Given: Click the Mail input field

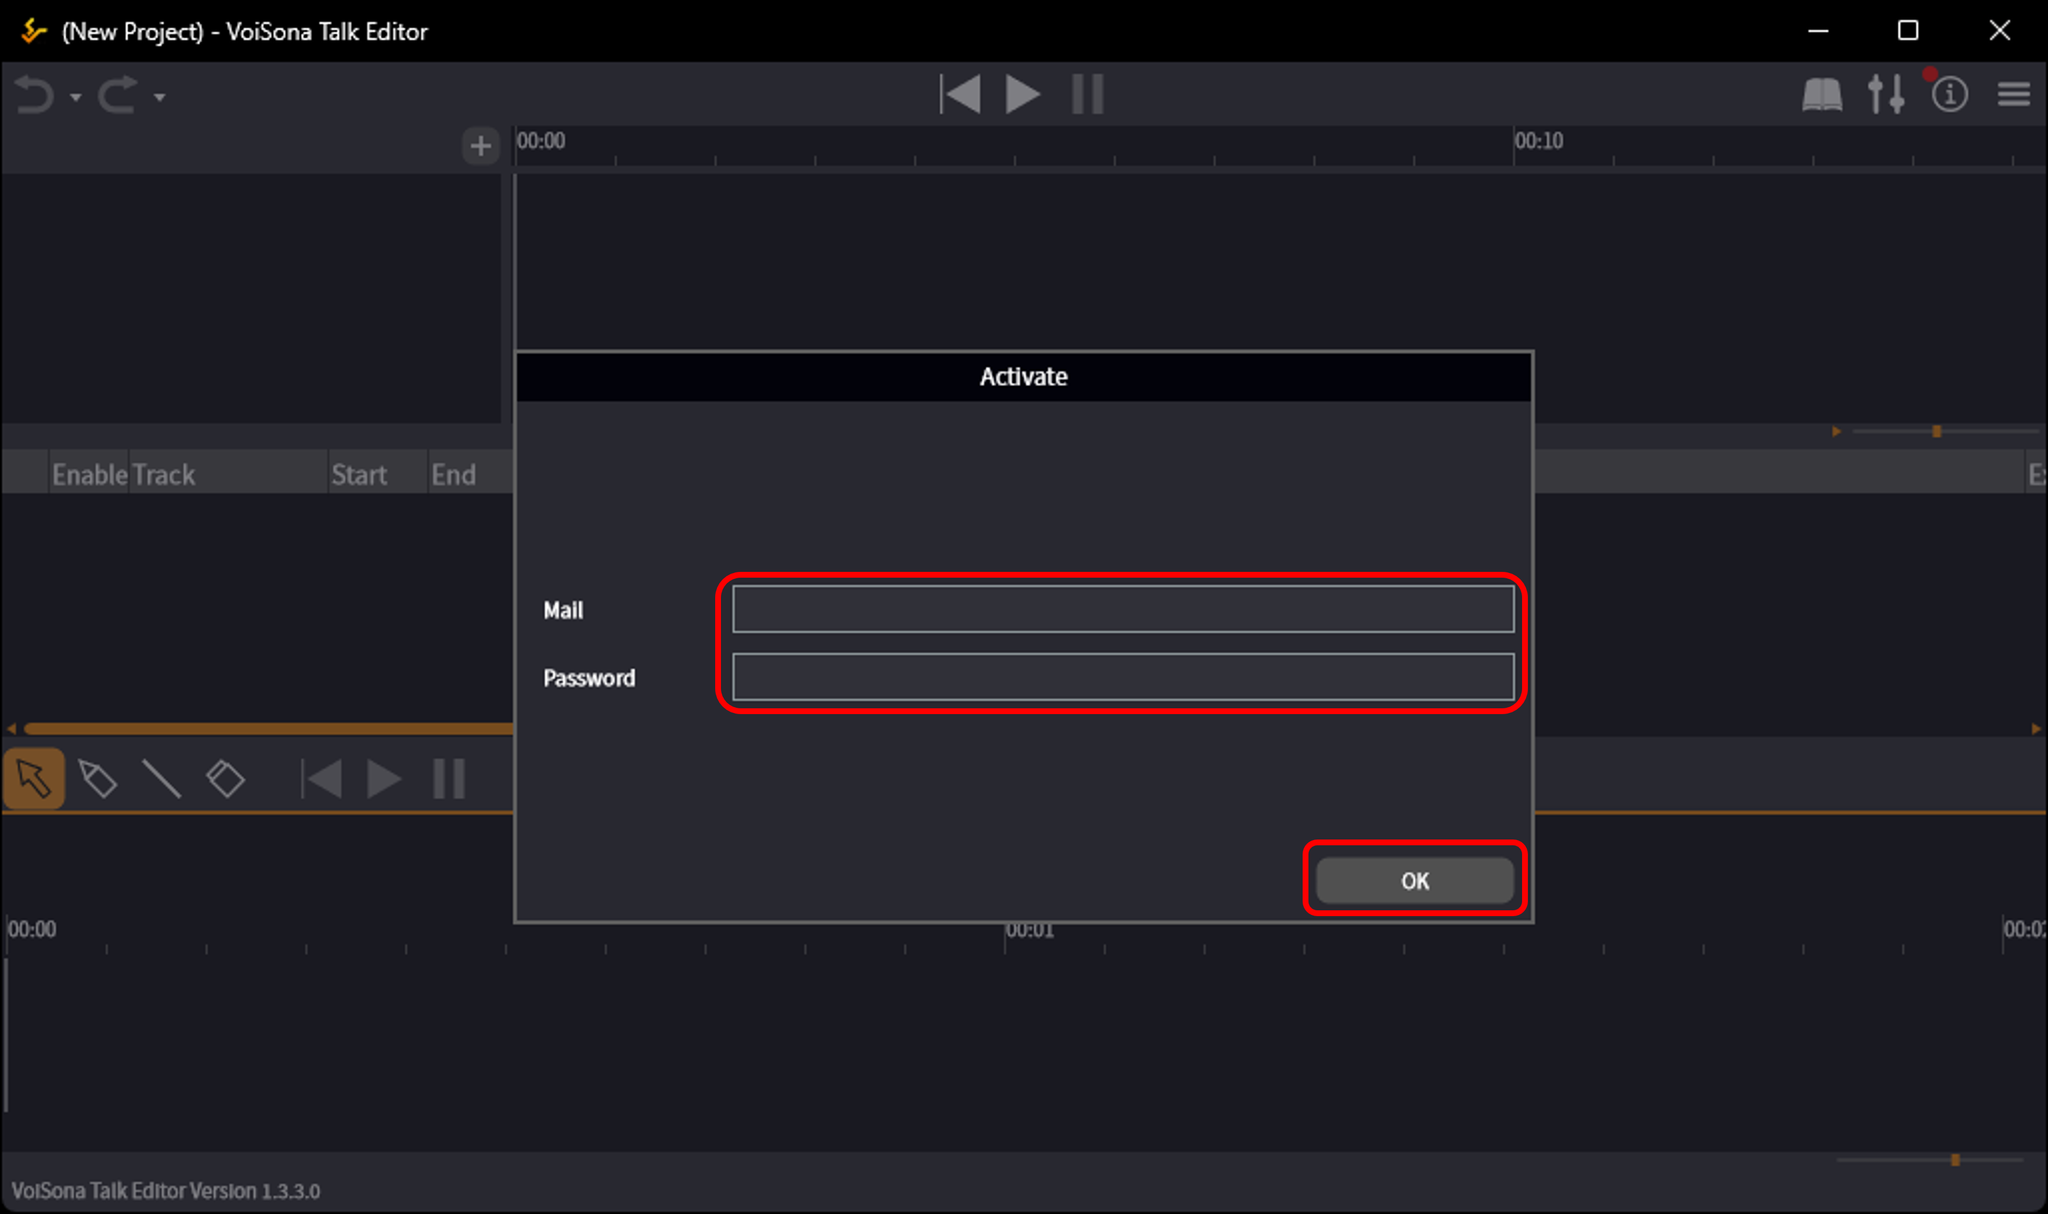Looking at the screenshot, I should coord(1122,609).
